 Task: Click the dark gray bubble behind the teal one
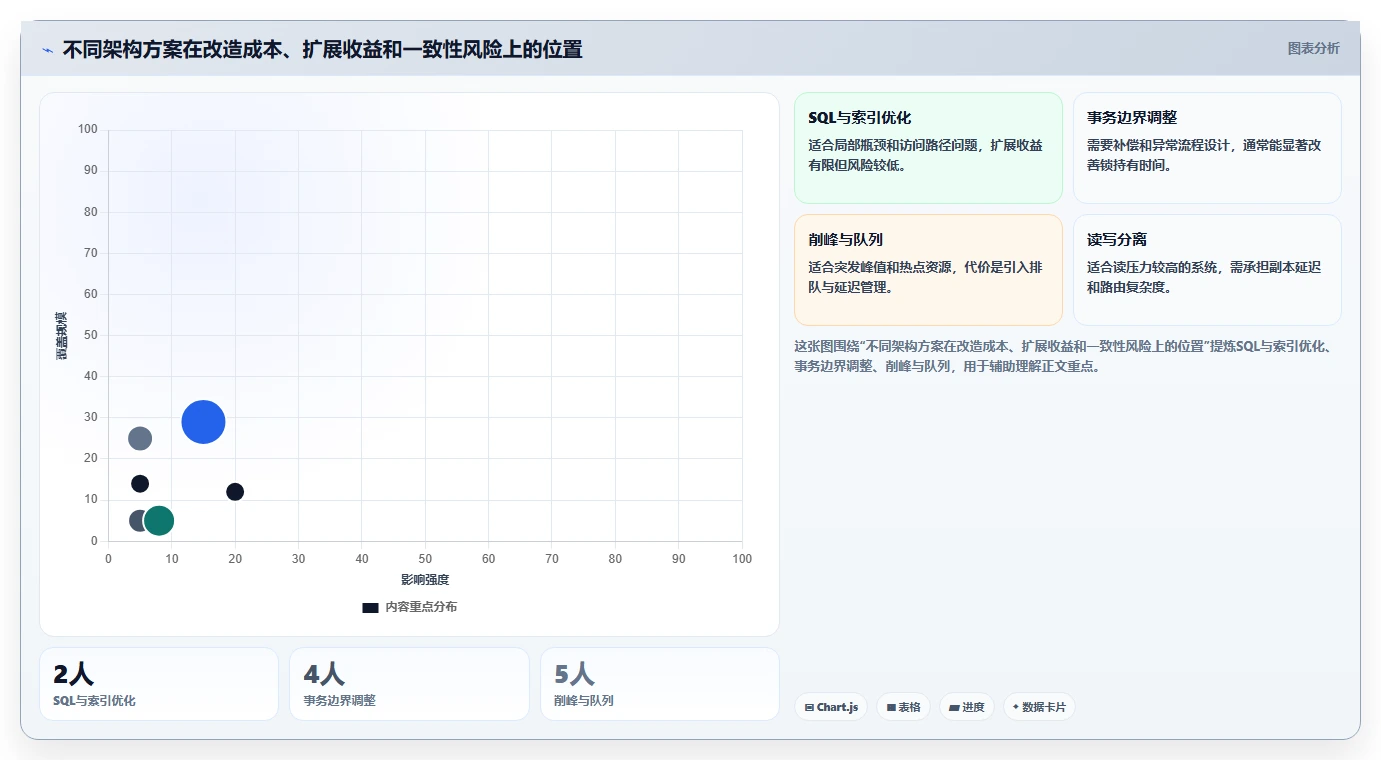pos(137,520)
